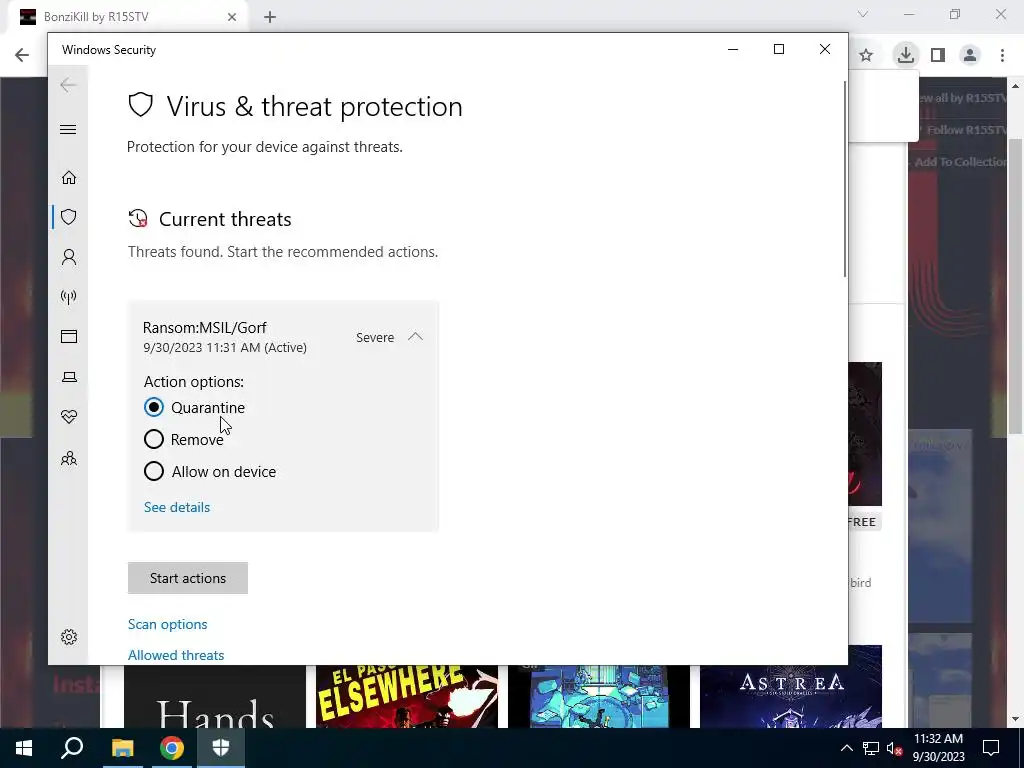Open Account protection person icon in sidebar

pos(69,257)
